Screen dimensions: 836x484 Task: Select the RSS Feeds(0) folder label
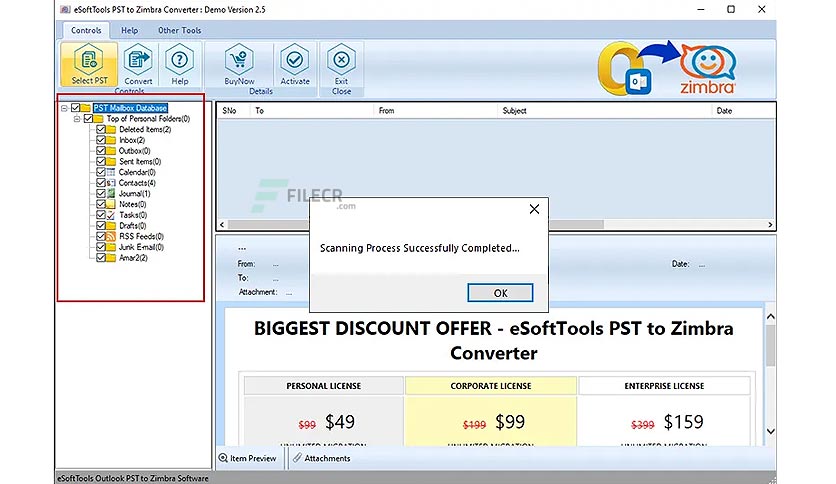141,236
